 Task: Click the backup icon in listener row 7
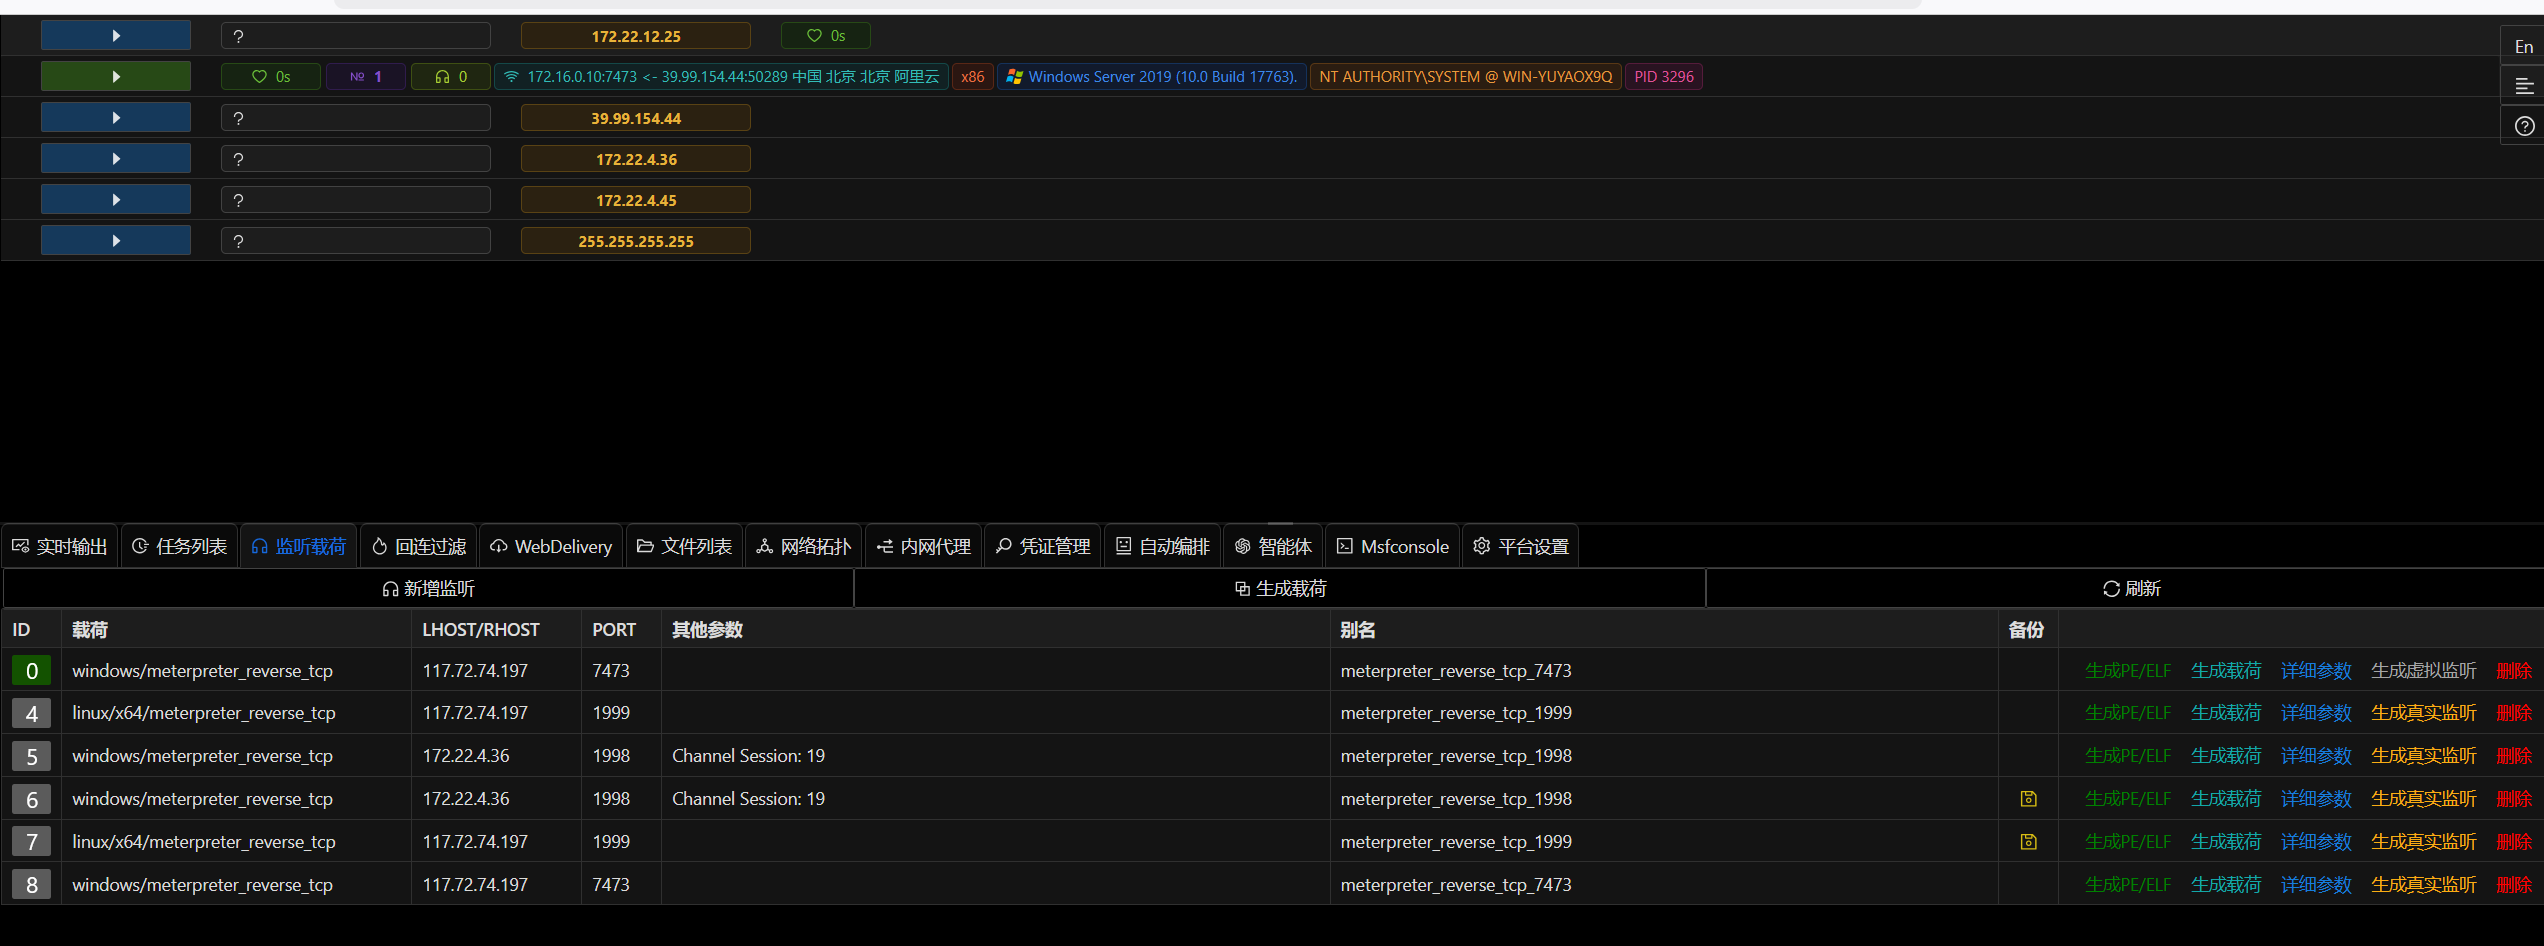tap(2028, 842)
